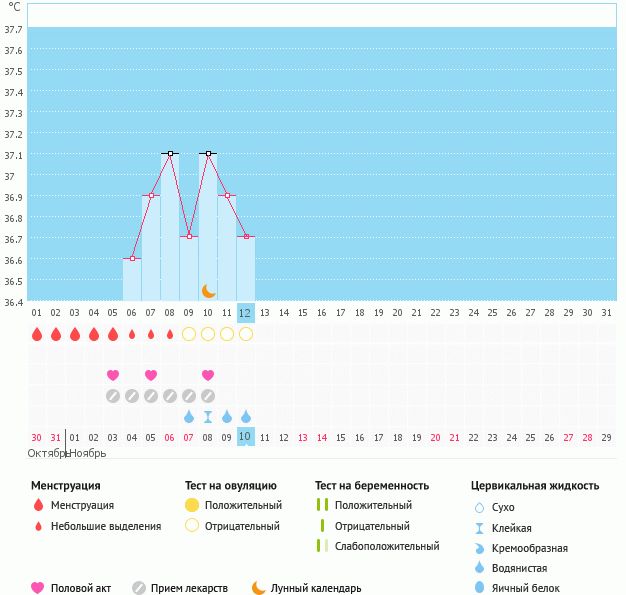Viewport: 626px width, 595px height.
Task: Click the Яичный белок legend drop icon
Action: click(x=479, y=588)
